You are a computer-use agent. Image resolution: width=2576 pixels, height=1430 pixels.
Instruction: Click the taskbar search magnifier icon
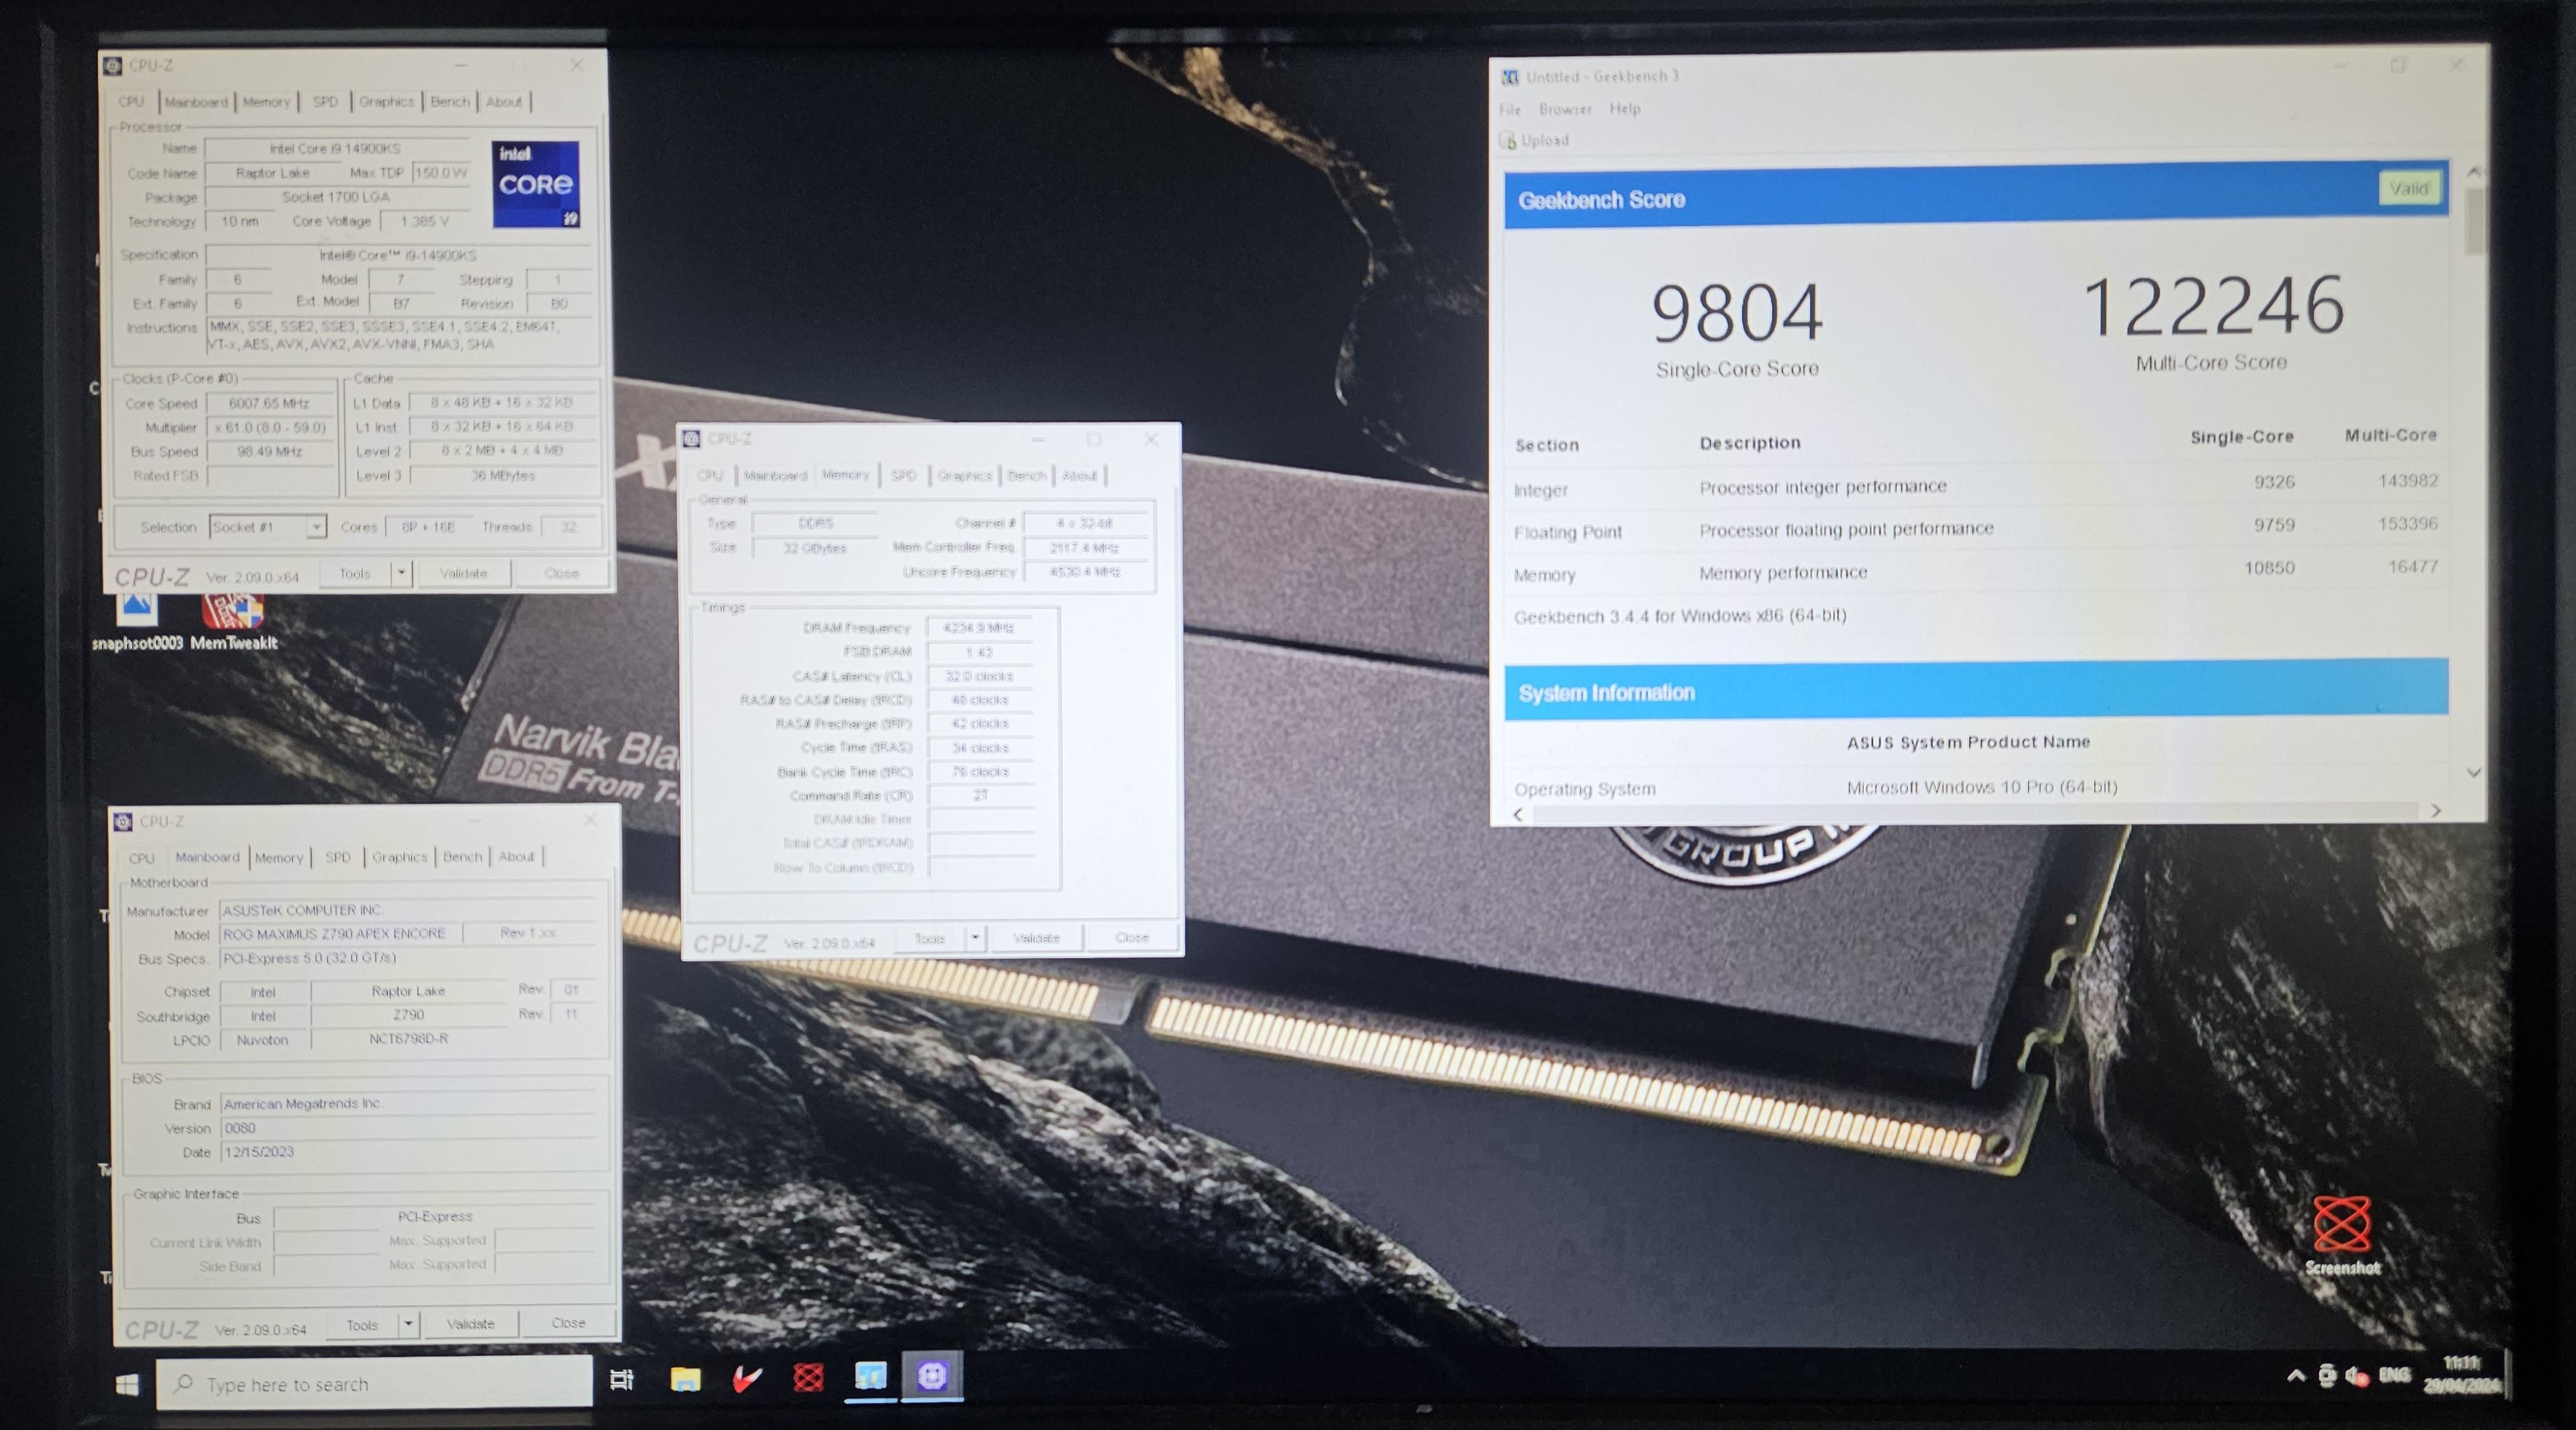pos(183,1384)
